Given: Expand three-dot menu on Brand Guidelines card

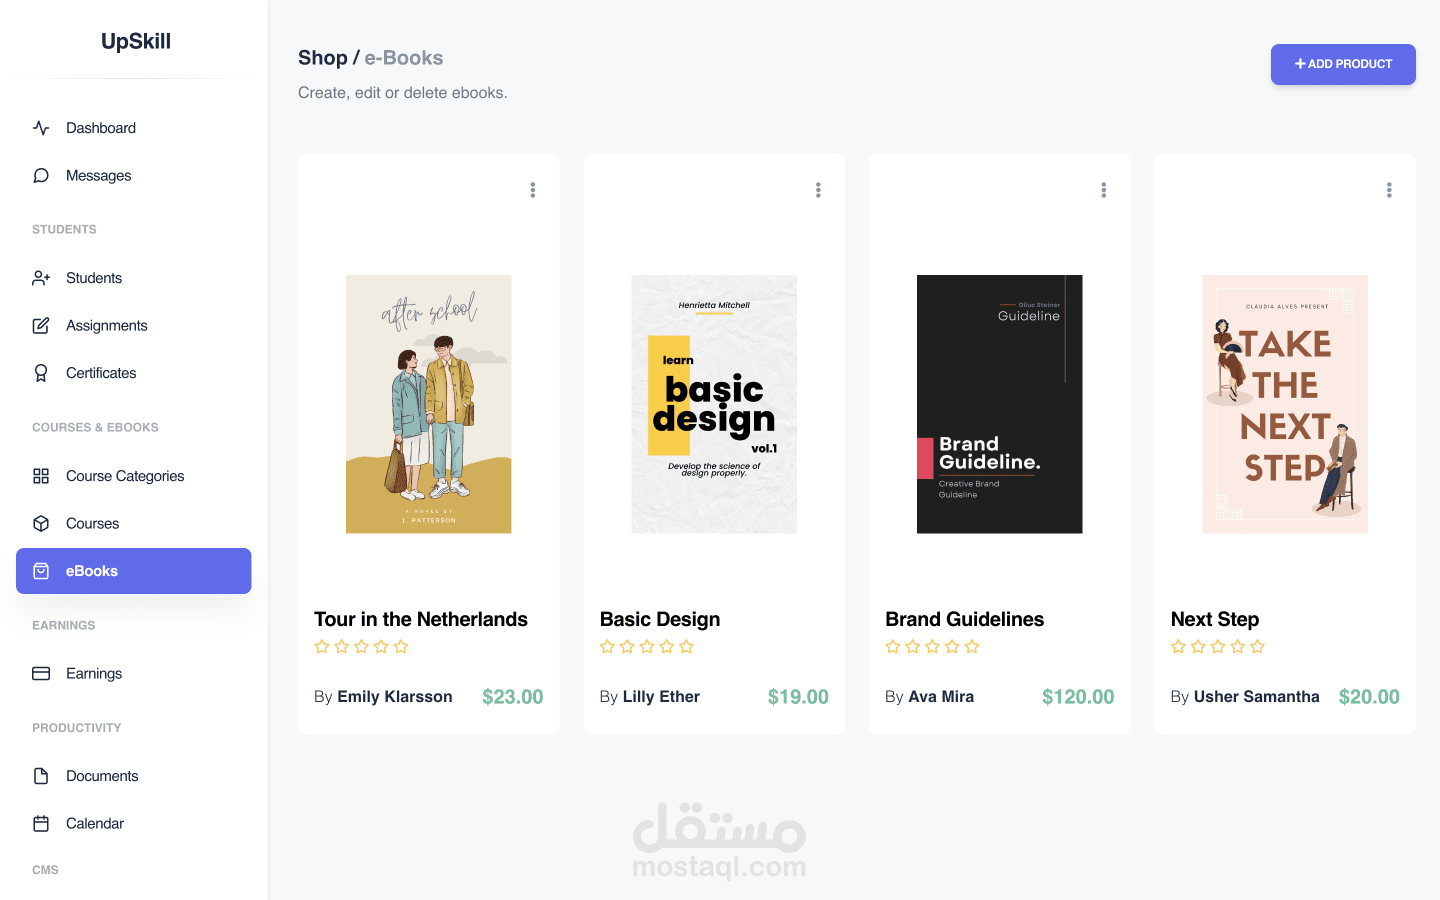Looking at the screenshot, I should tap(1104, 190).
